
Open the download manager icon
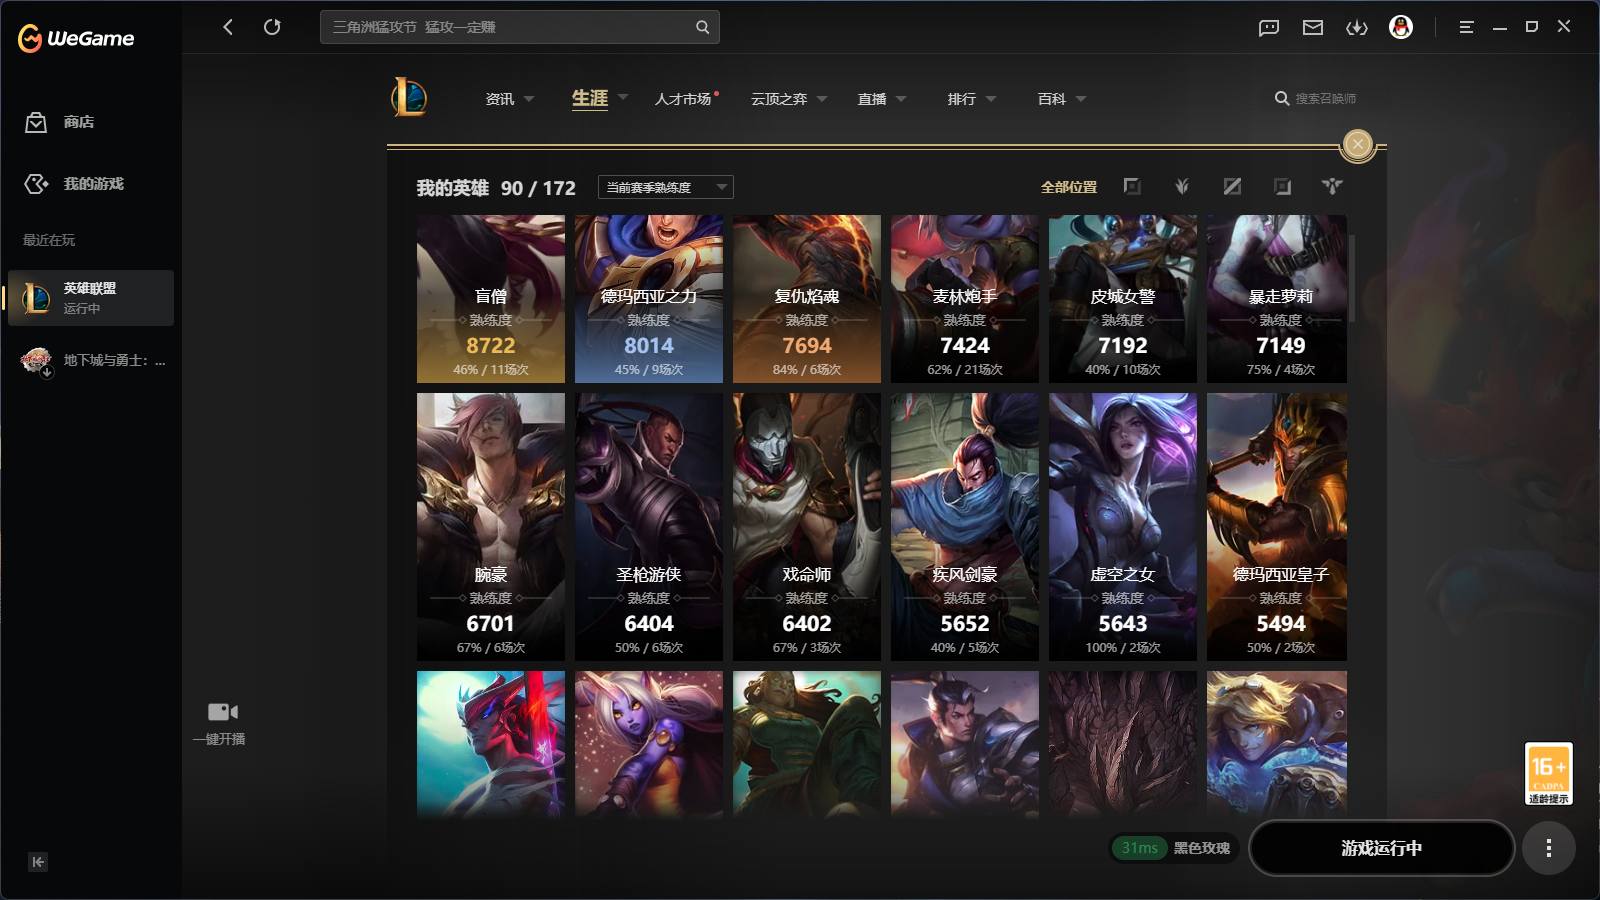click(1357, 28)
